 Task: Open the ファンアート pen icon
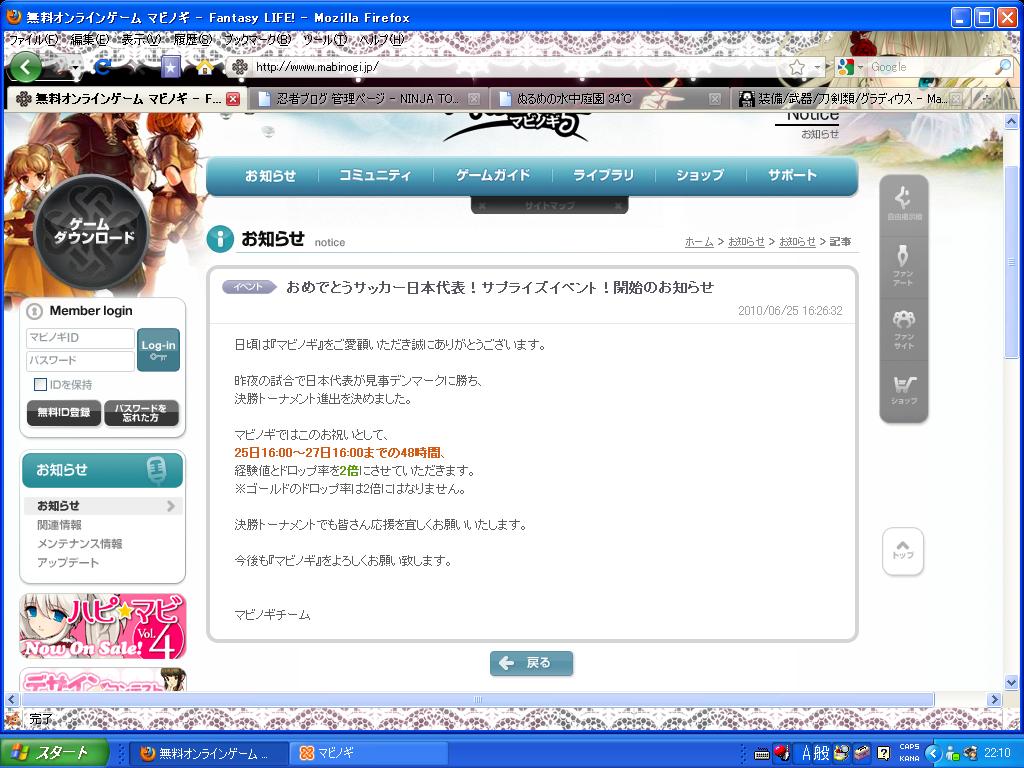point(904,265)
